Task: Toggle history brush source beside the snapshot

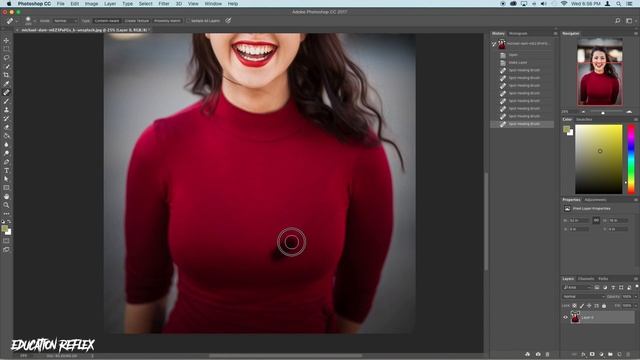Action: click(494, 44)
